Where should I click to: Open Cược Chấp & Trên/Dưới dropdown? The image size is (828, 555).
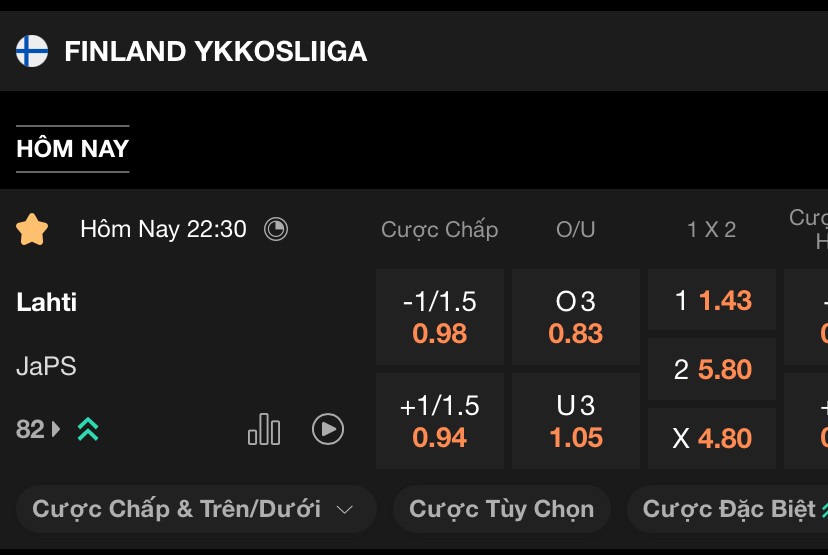point(196,509)
